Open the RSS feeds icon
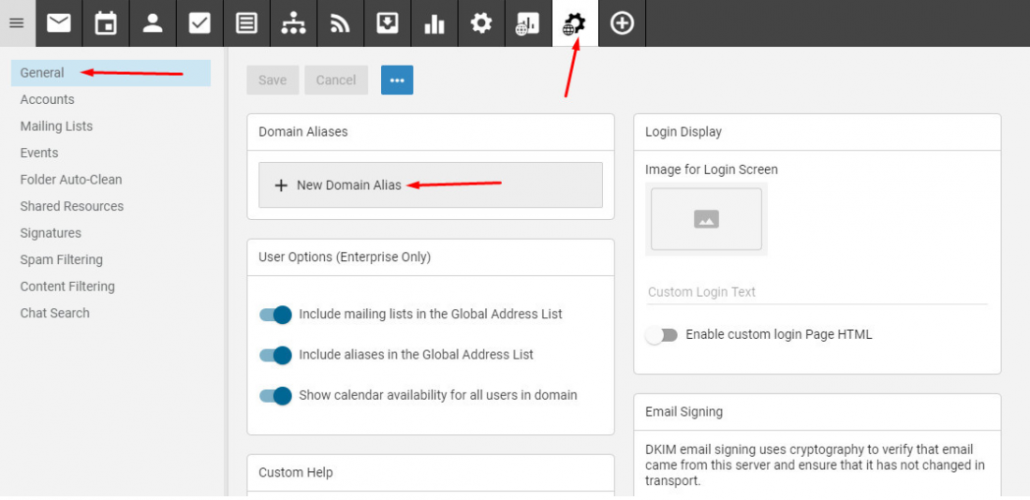 pyautogui.click(x=340, y=24)
